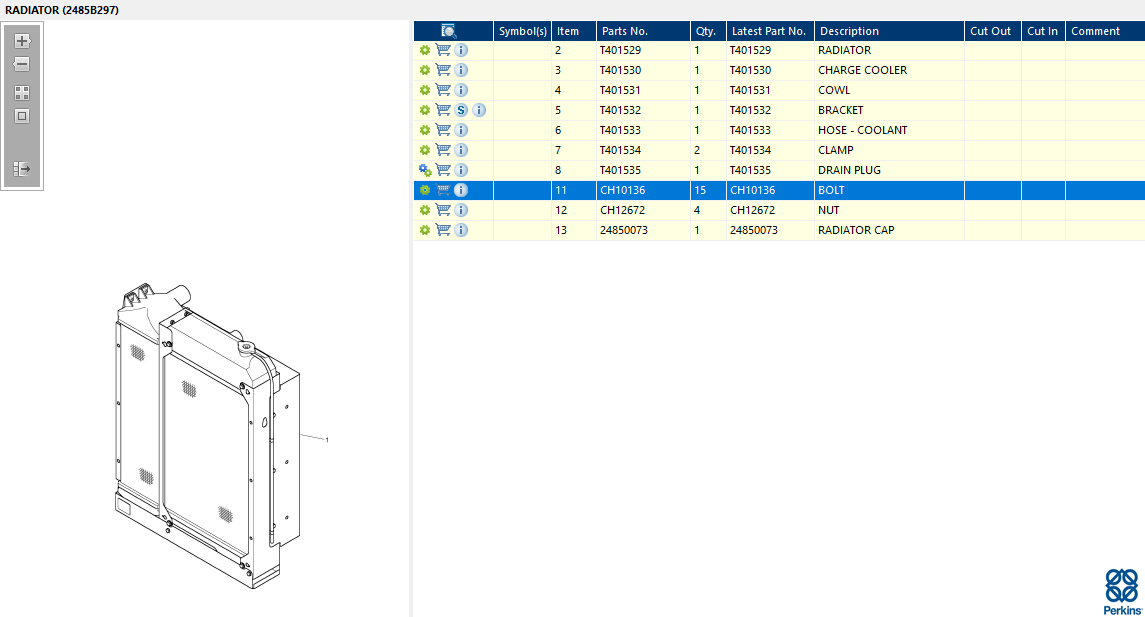The width and height of the screenshot is (1145, 617).
Task: Add RADIATOR T401529 to cart
Action: (x=443, y=50)
